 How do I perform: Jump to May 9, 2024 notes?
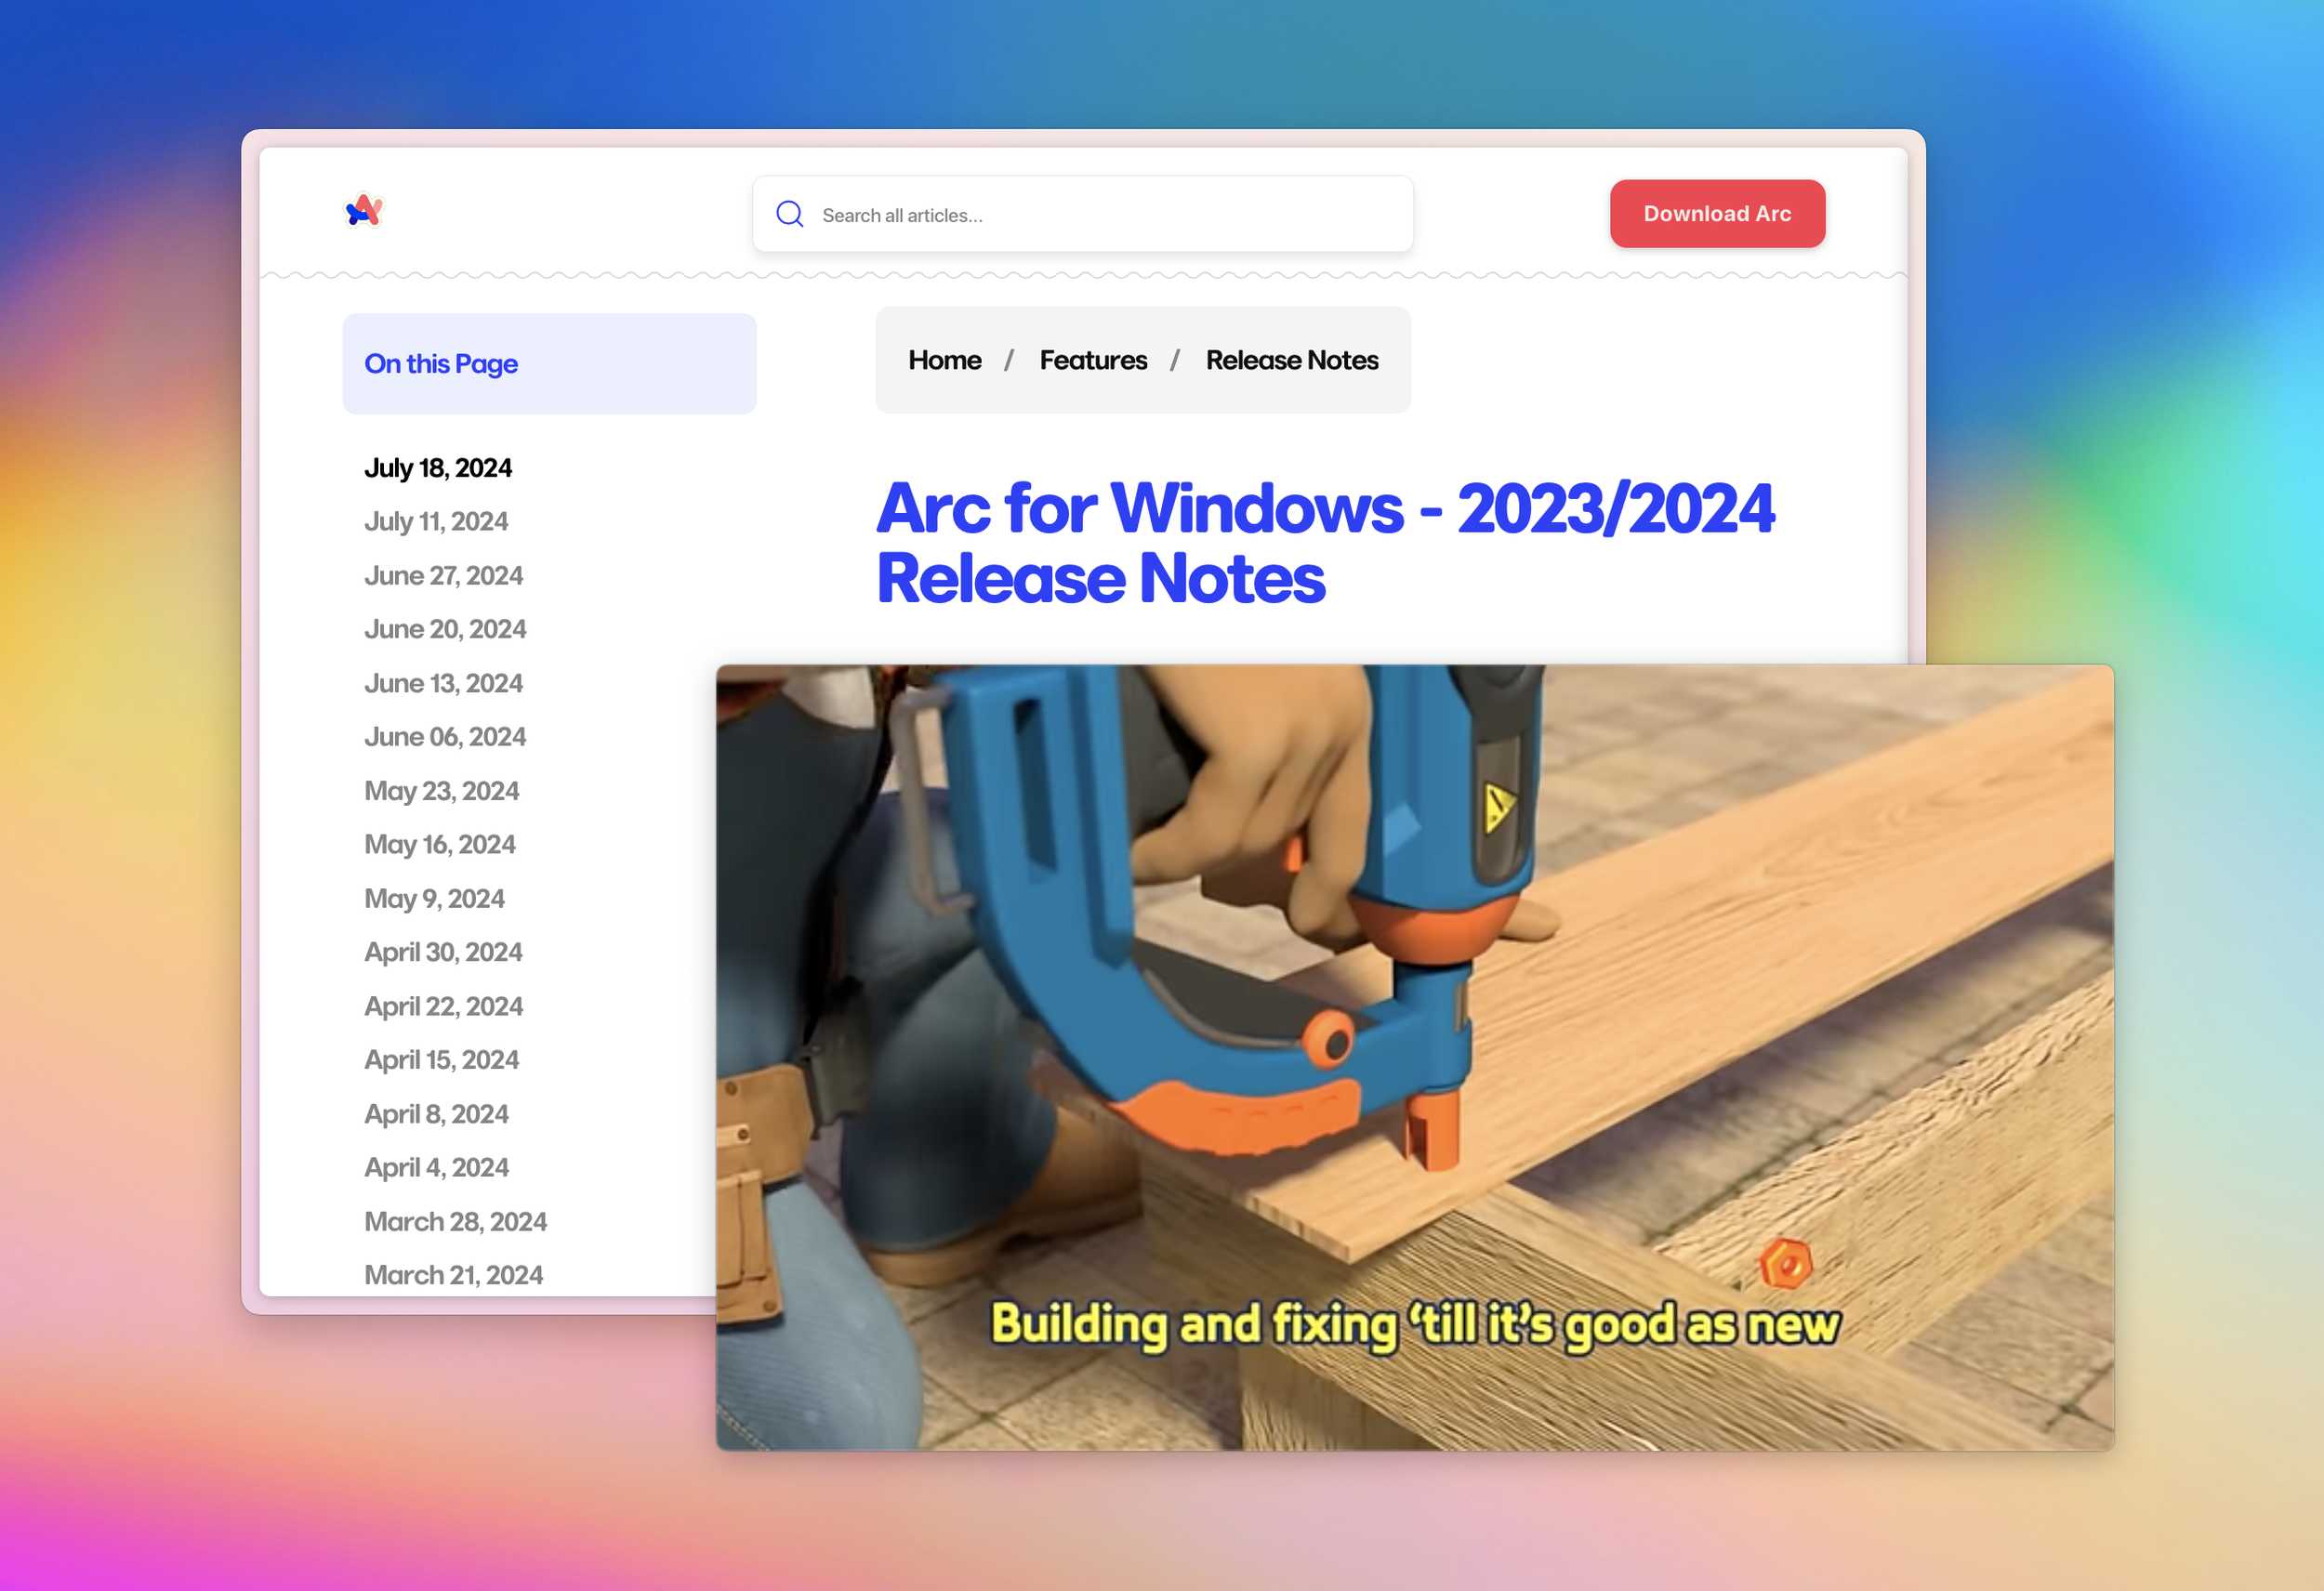point(434,898)
